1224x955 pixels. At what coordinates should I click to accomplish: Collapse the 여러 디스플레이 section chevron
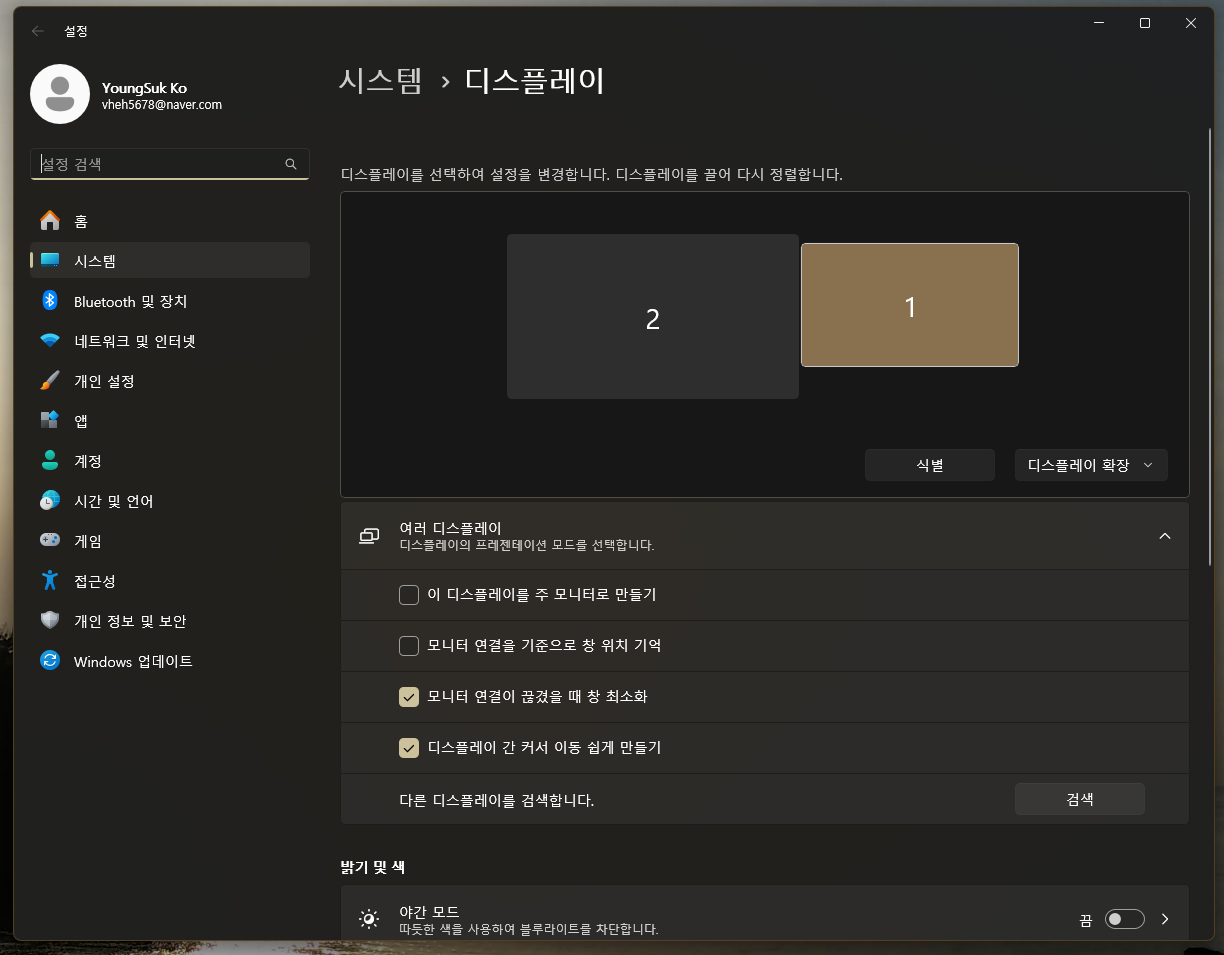(x=1164, y=536)
